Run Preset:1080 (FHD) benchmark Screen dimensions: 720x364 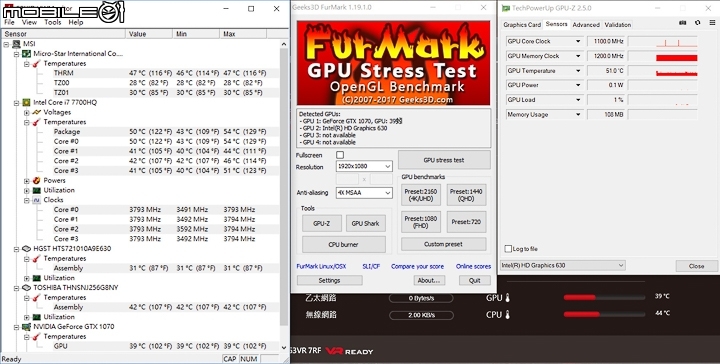coord(421,222)
